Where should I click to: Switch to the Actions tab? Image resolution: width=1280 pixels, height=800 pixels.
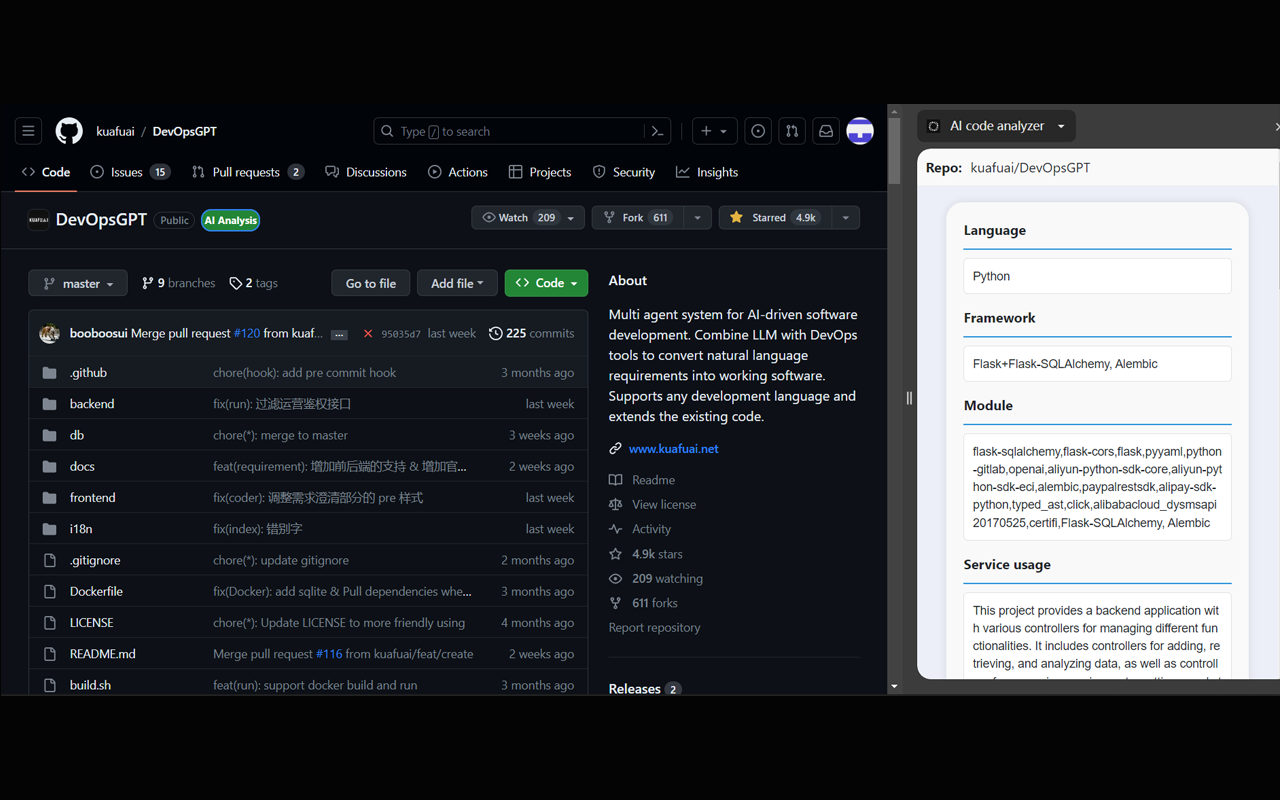coord(458,172)
